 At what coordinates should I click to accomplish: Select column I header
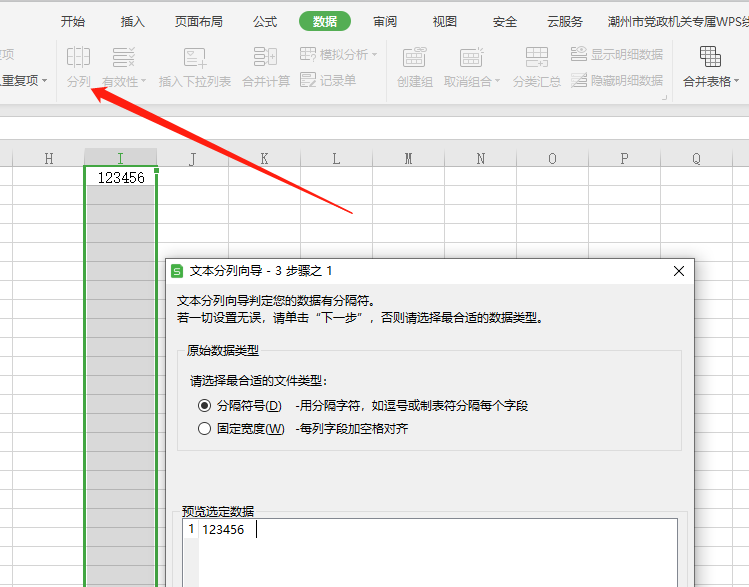pyautogui.click(x=120, y=158)
